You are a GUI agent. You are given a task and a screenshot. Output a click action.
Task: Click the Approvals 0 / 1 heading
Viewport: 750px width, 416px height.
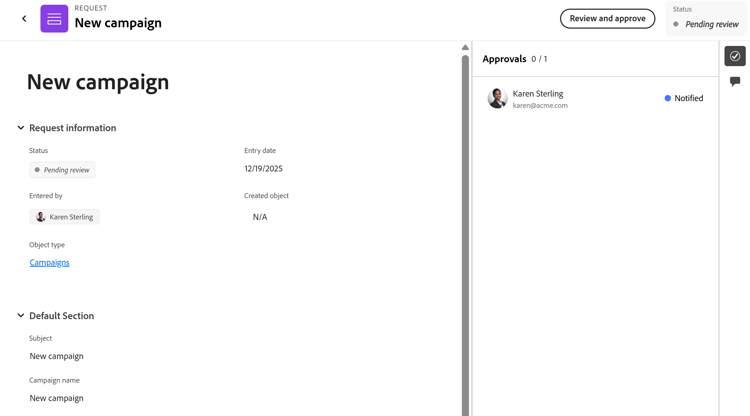tap(515, 59)
